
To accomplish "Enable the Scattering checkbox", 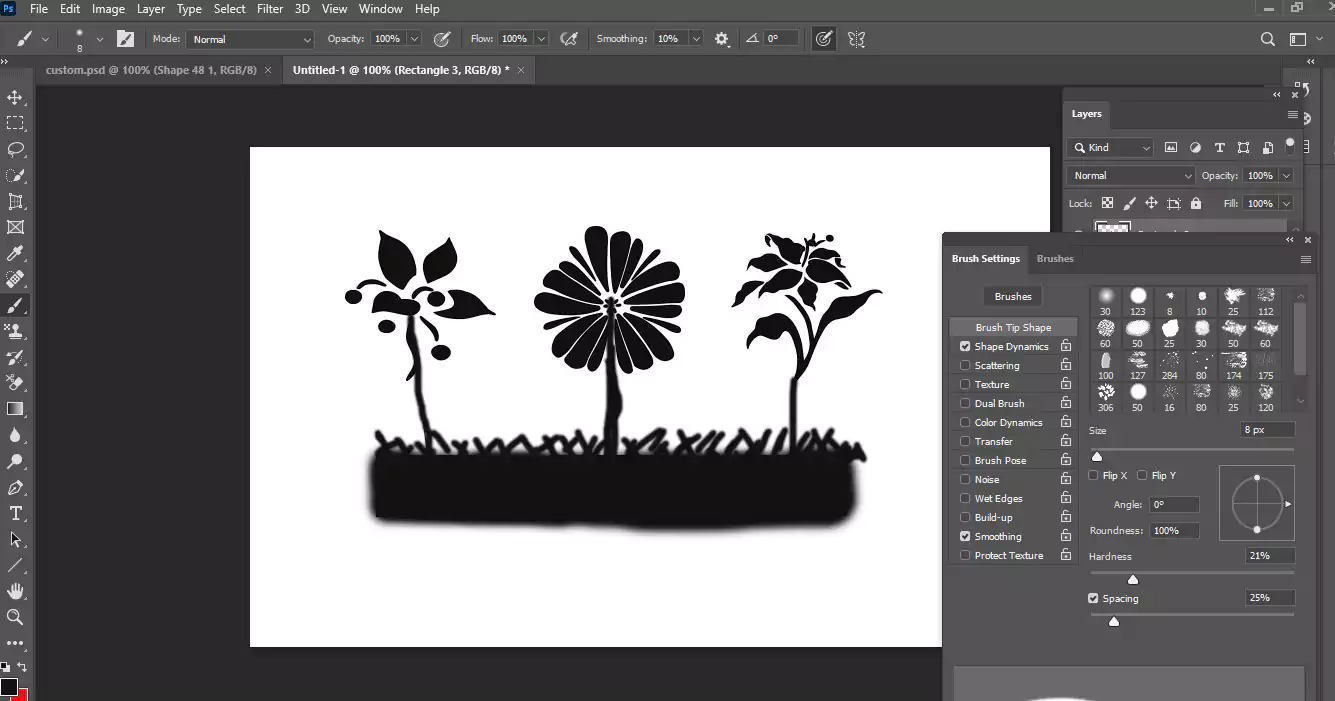I will [x=965, y=366].
